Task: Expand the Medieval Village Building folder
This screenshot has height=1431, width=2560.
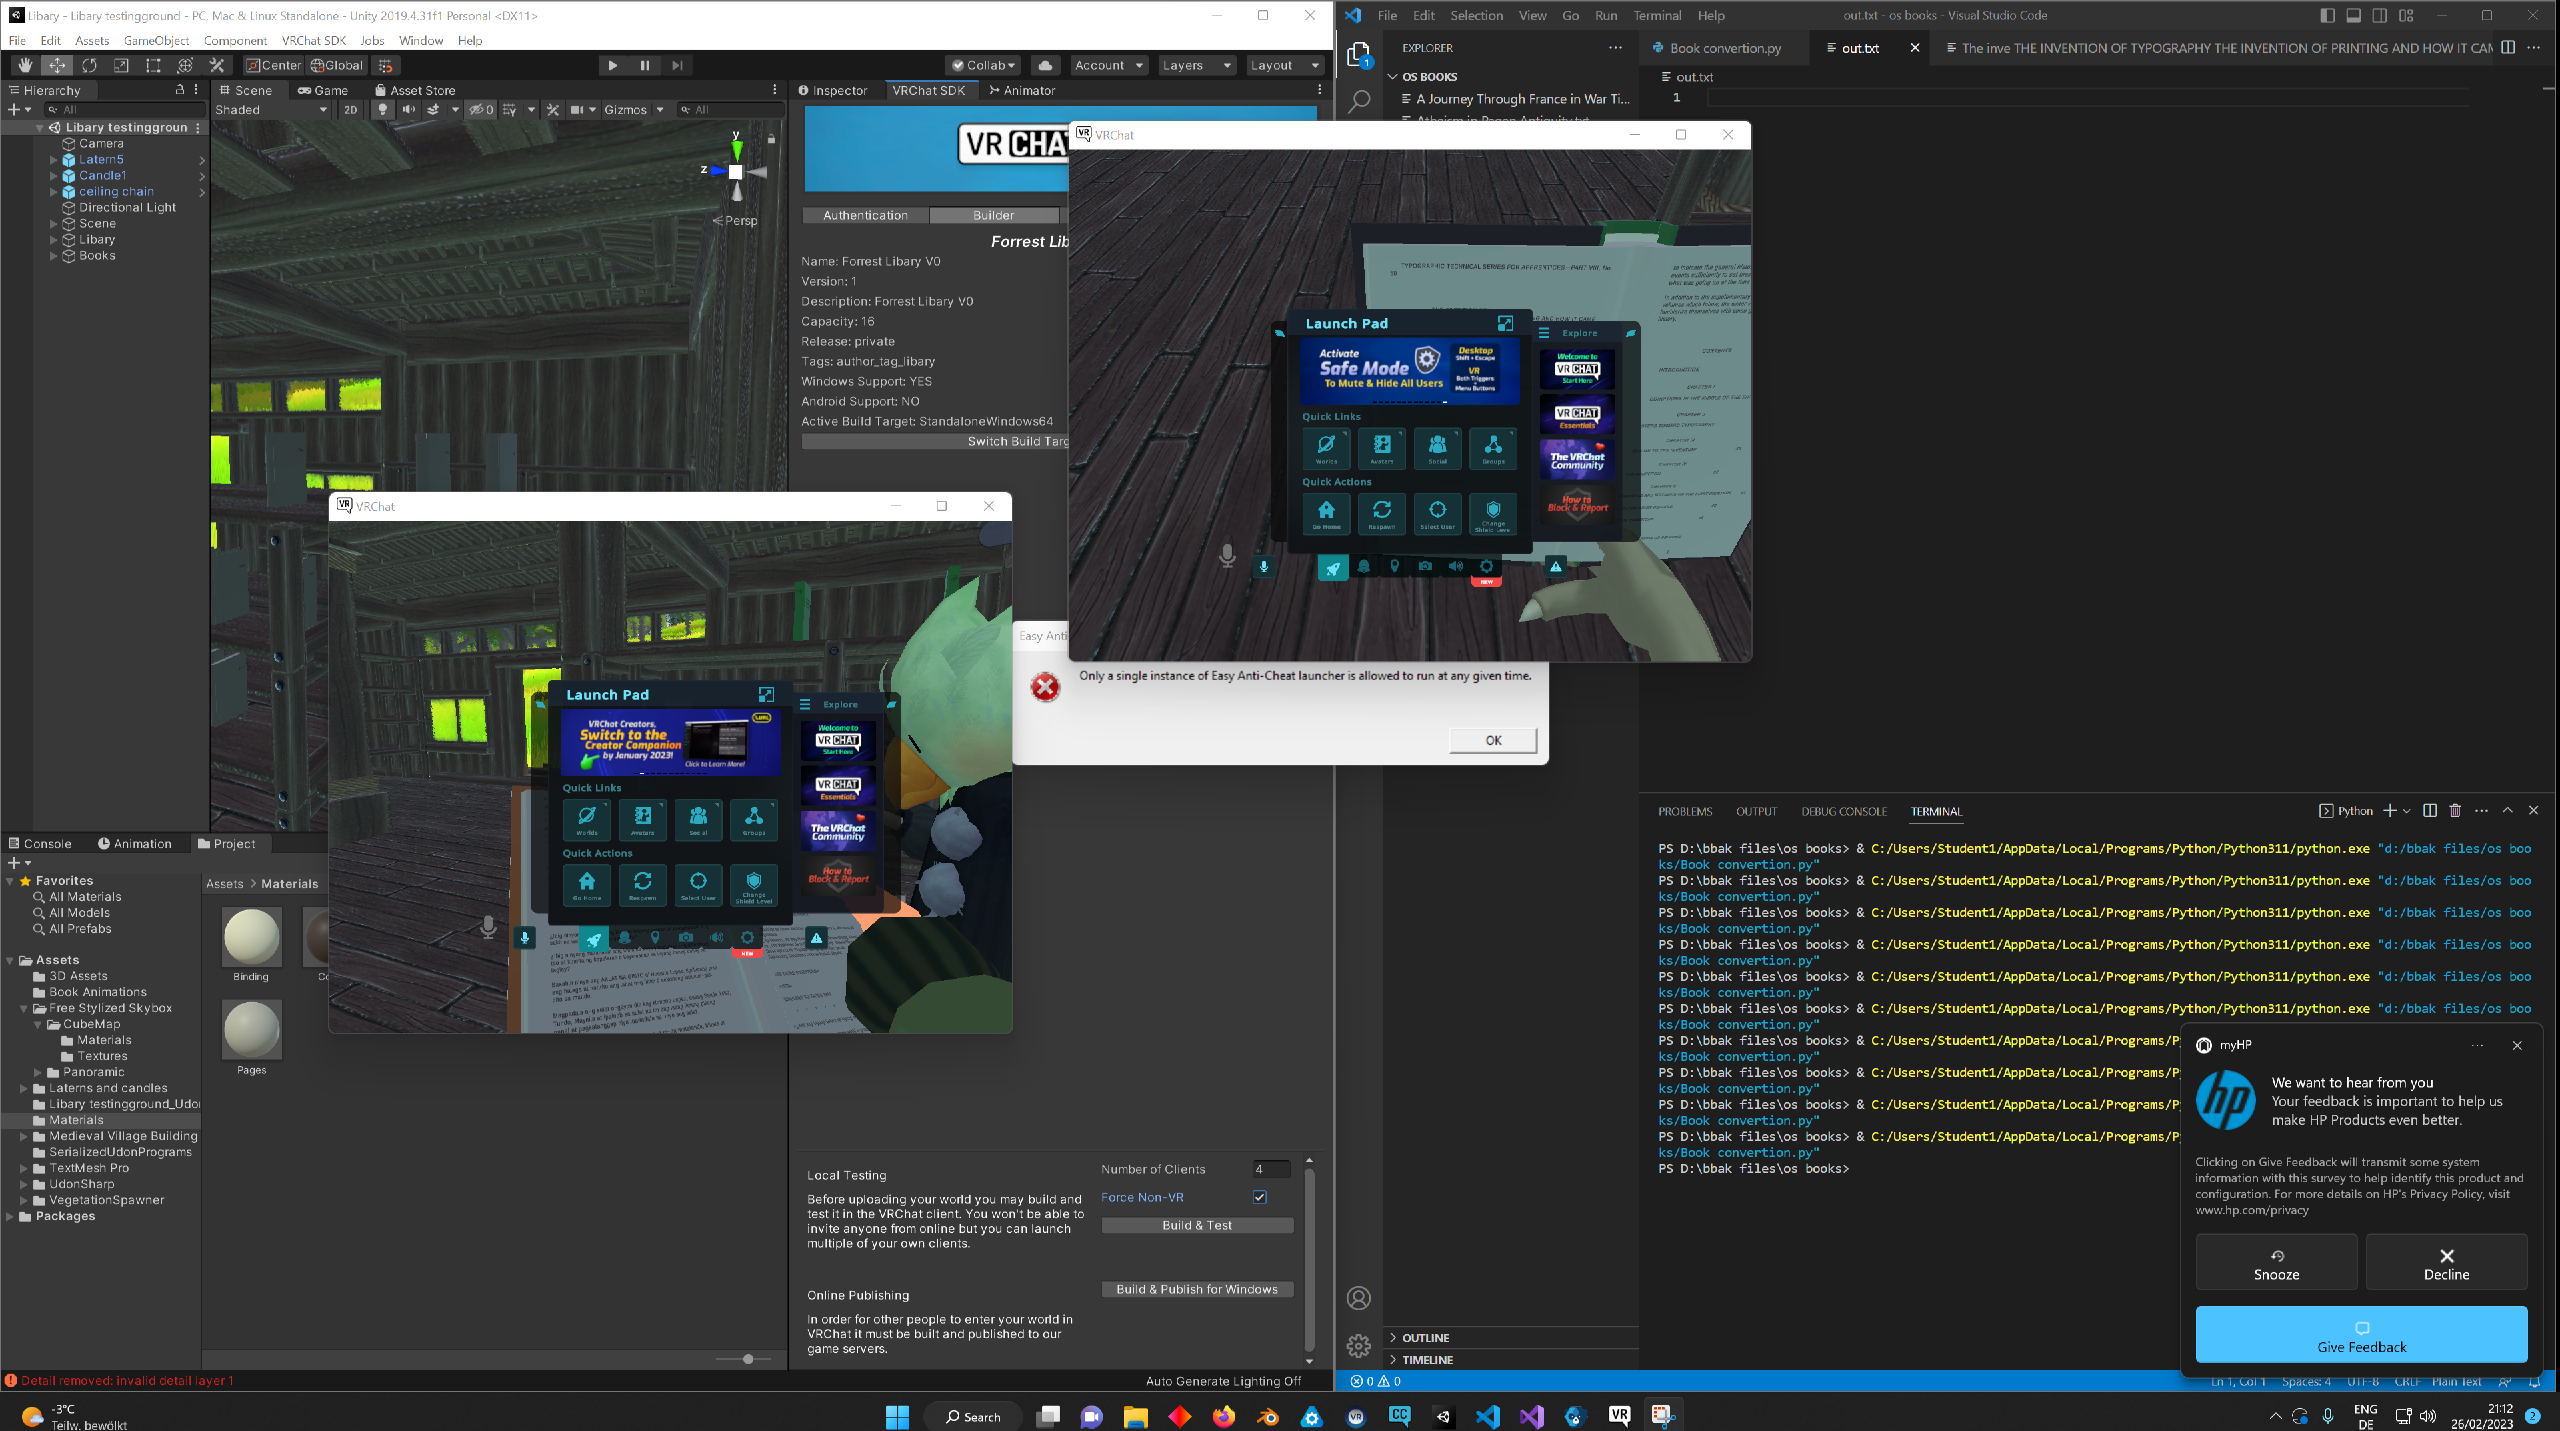Action: click(24, 1136)
